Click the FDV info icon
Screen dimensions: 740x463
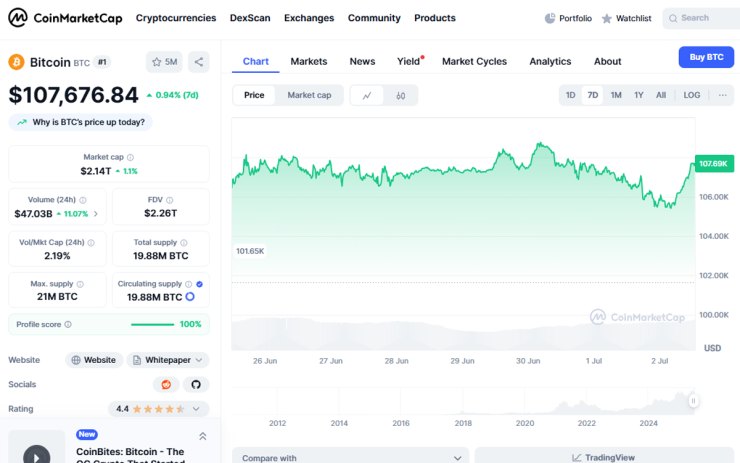(x=169, y=200)
